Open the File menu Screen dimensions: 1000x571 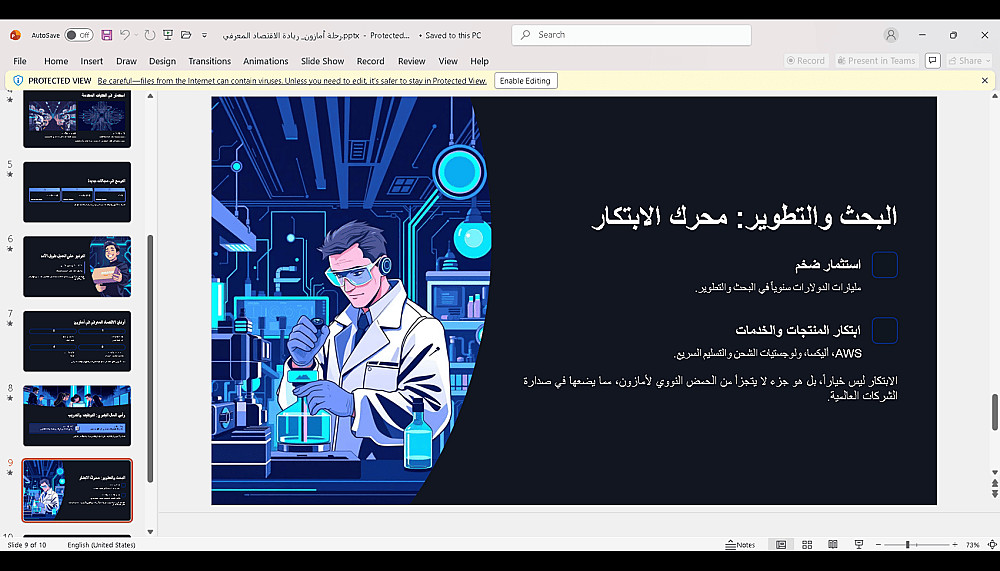20,61
